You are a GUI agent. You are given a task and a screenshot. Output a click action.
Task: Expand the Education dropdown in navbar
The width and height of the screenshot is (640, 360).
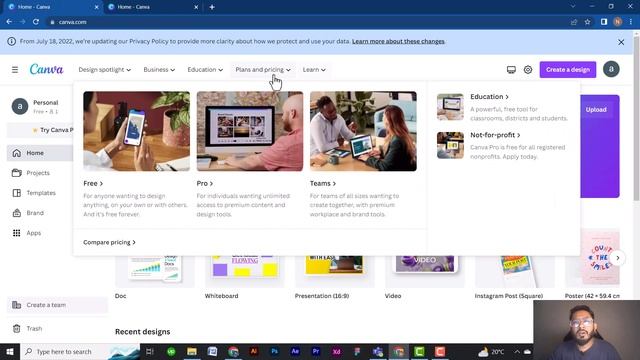tap(205, 70)
